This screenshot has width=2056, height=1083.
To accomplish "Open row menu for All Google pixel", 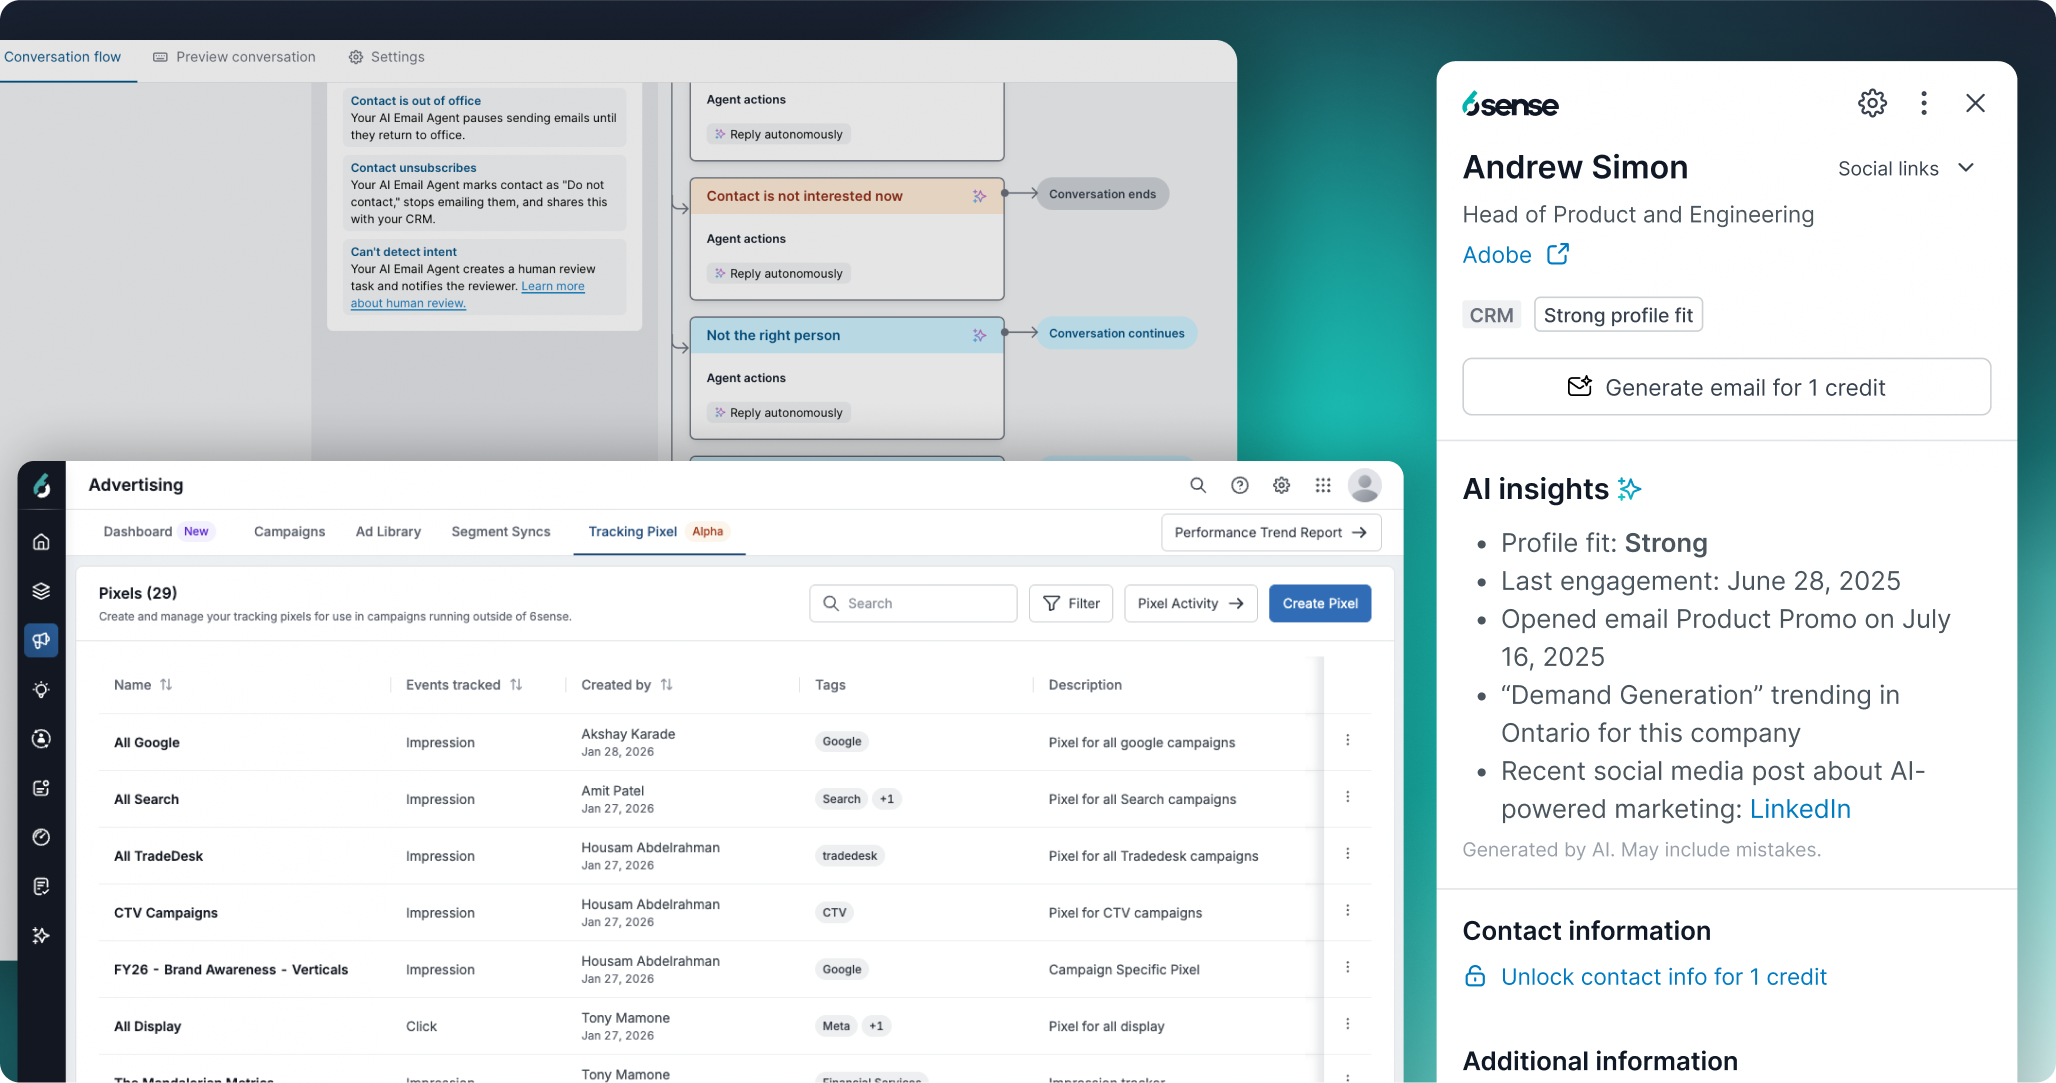I will pos(1347,741).
